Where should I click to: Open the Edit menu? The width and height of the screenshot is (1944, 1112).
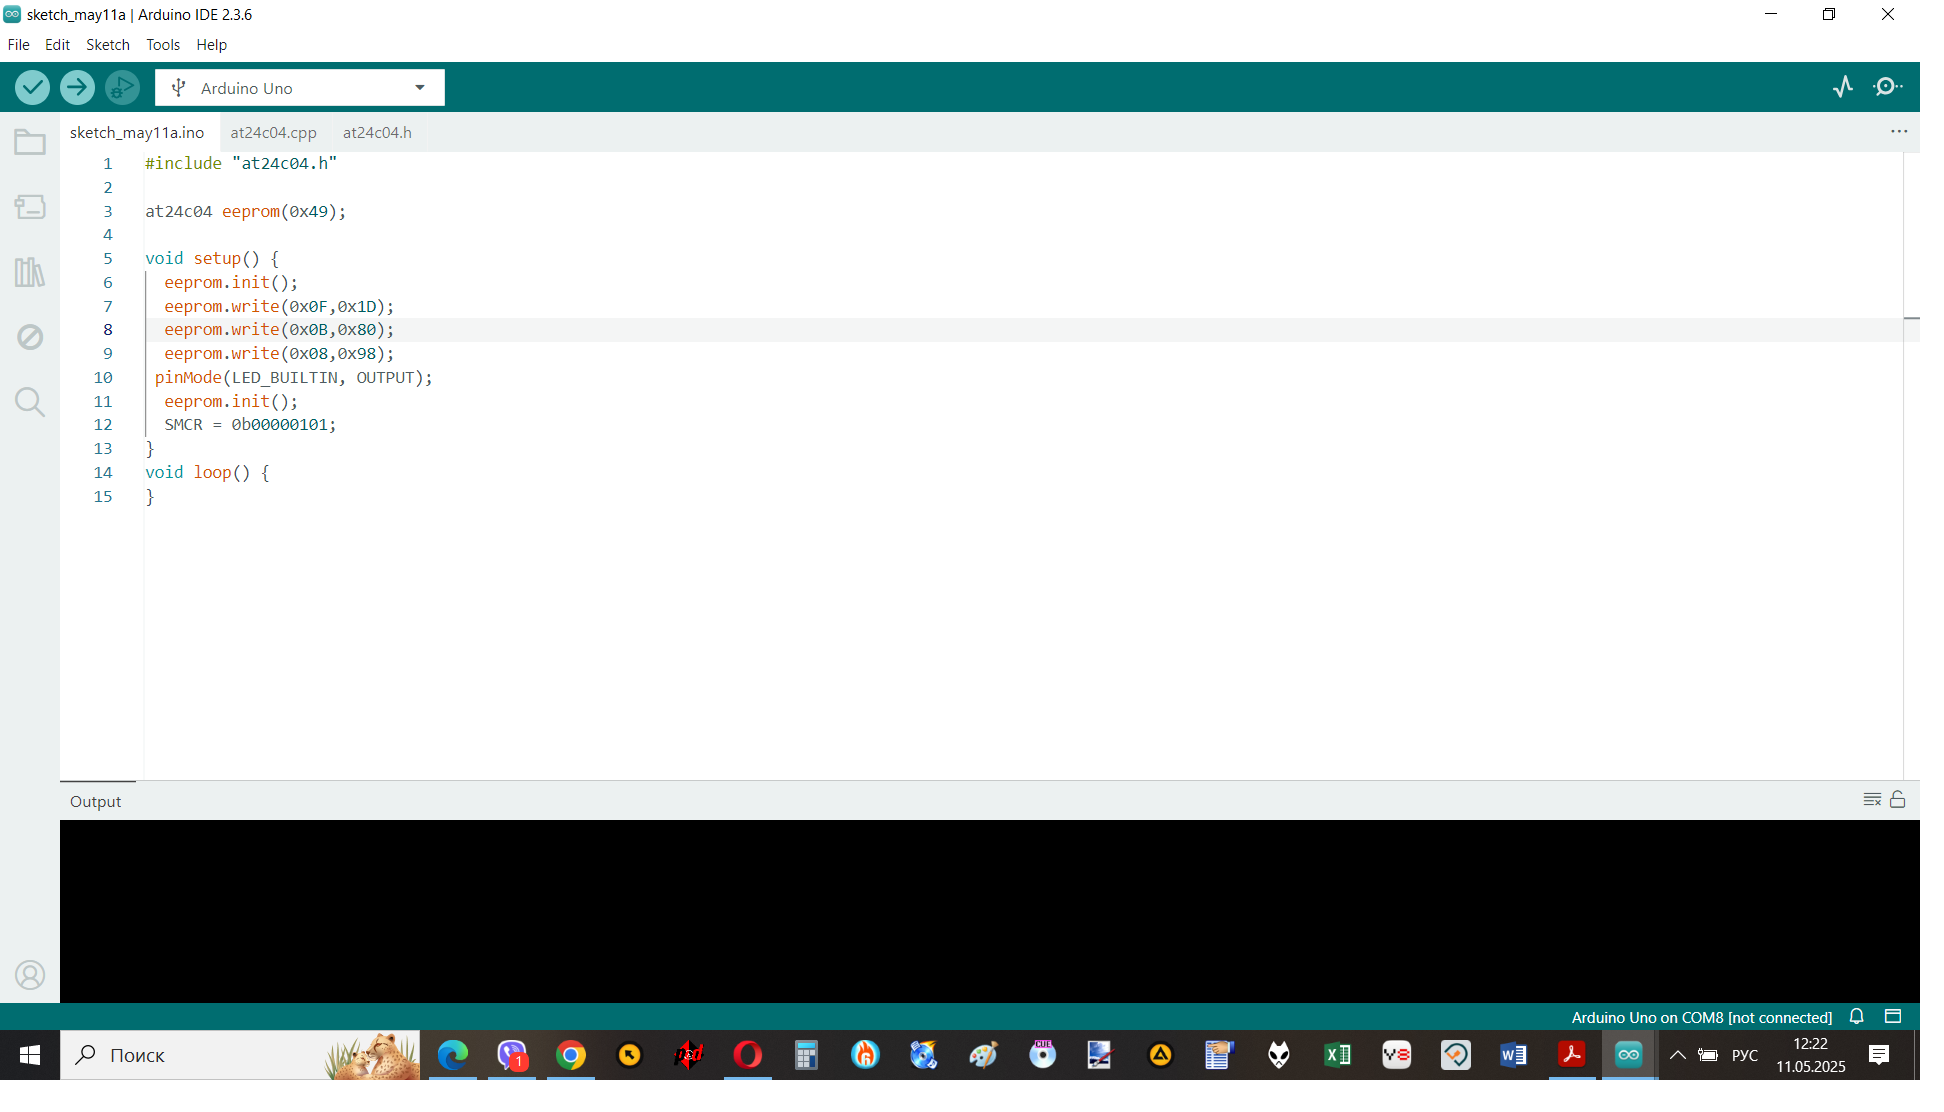point(57,45)
